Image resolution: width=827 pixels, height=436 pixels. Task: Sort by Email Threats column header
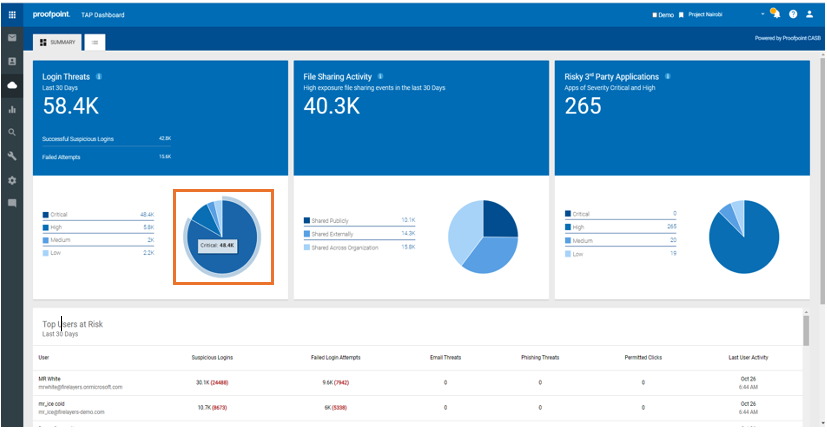click(x=445, y=357)
